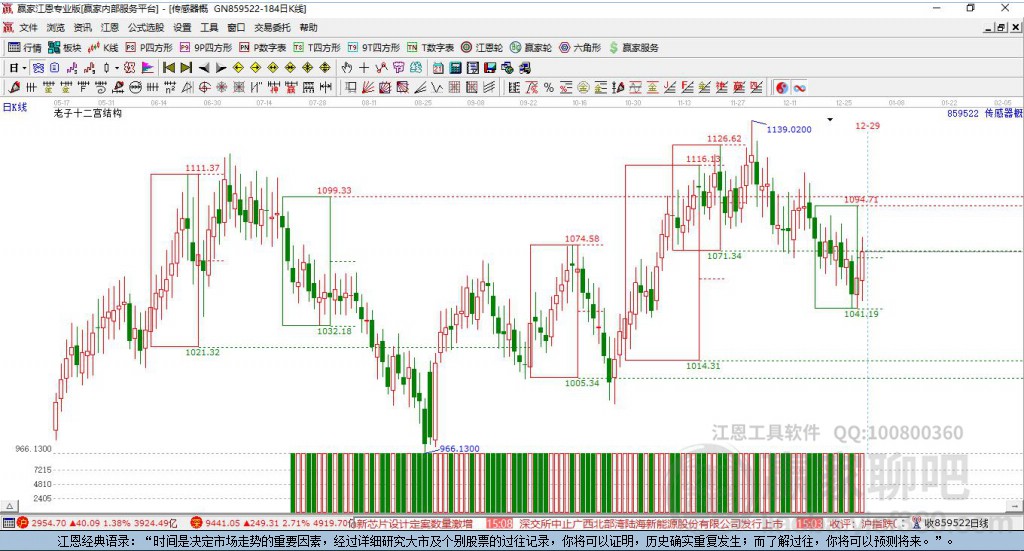Click the 日K线 chart label
The width and height of the screenshot is (1024, 551).
point(15,107)
